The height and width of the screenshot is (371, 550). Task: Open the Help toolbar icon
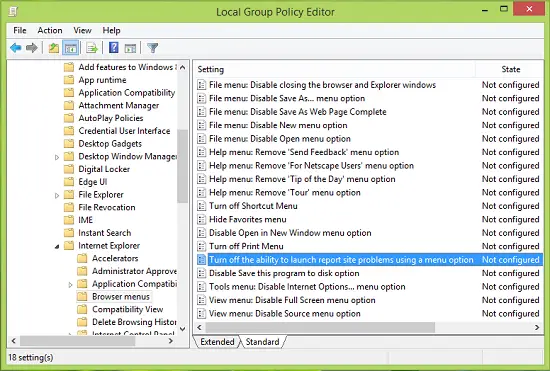click(114, 48)
